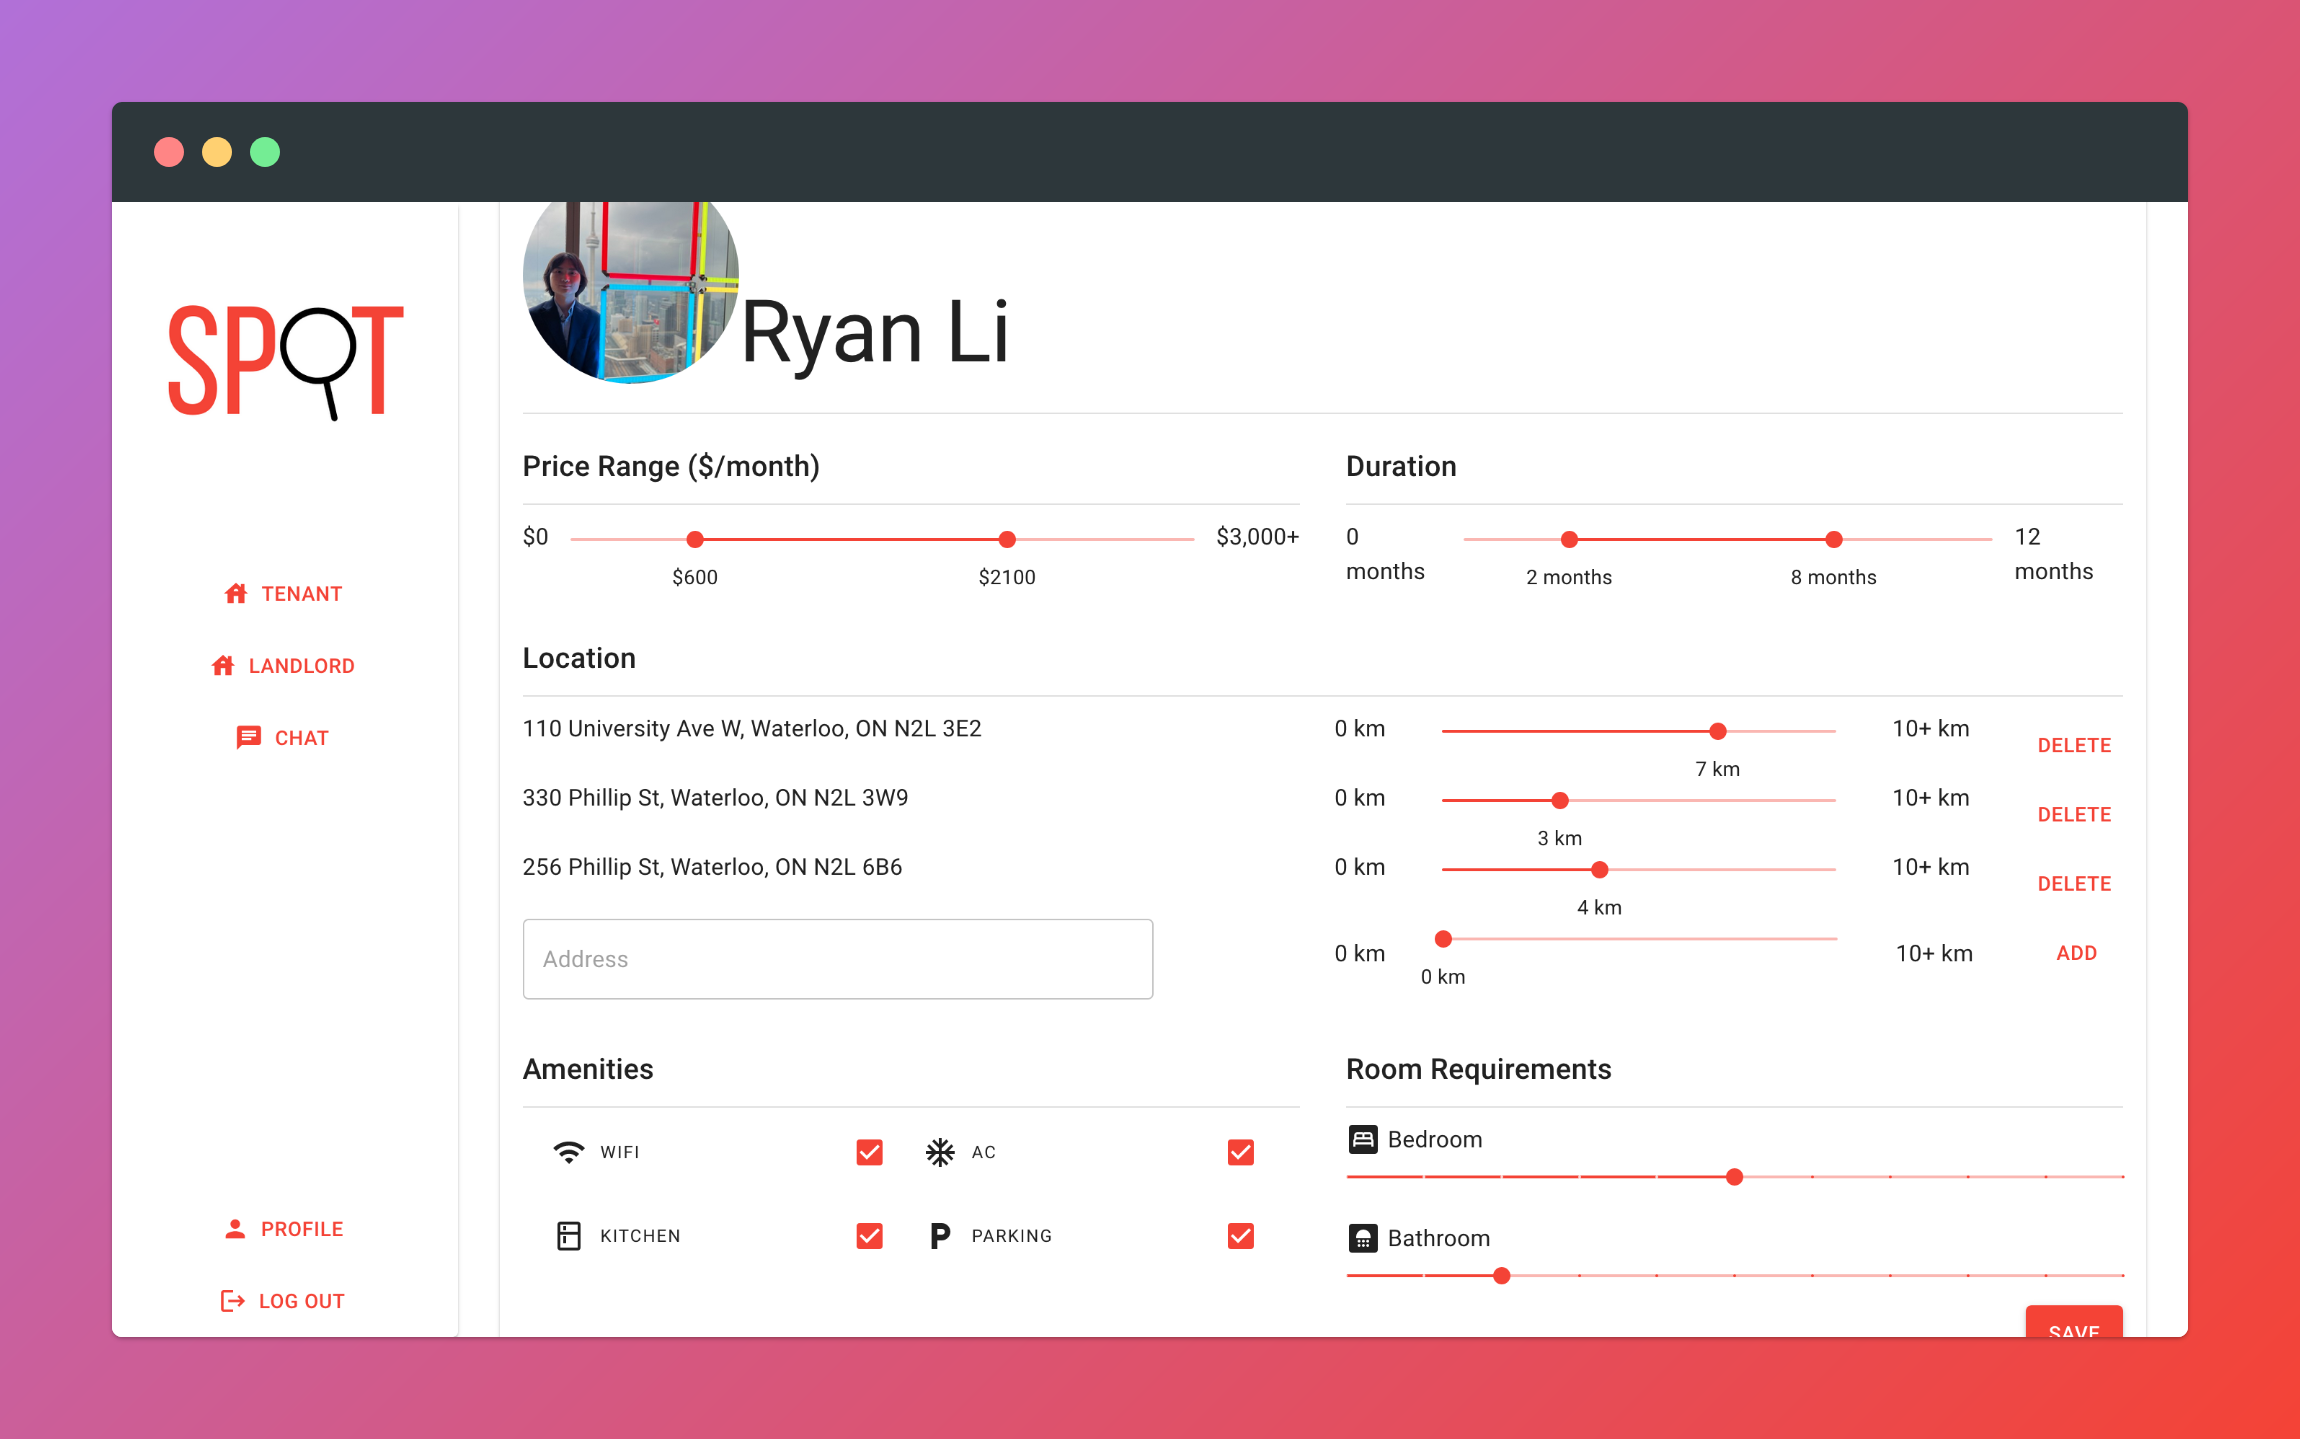Click the SPOT logo
Image resolution: width=2300 pixels, height=1439 pixels.
(285, 362)
